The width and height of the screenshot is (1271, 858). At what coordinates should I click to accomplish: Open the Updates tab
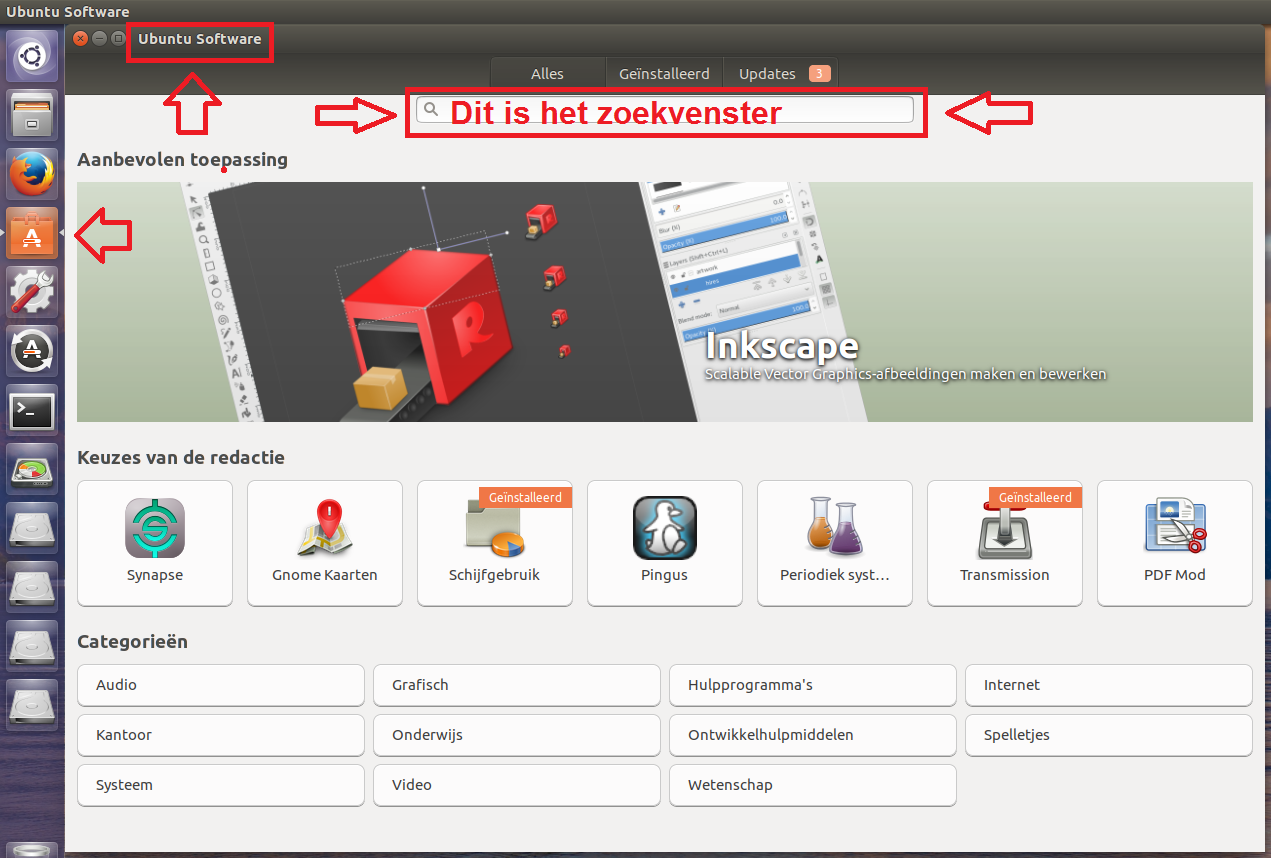[x=780, y=73]
